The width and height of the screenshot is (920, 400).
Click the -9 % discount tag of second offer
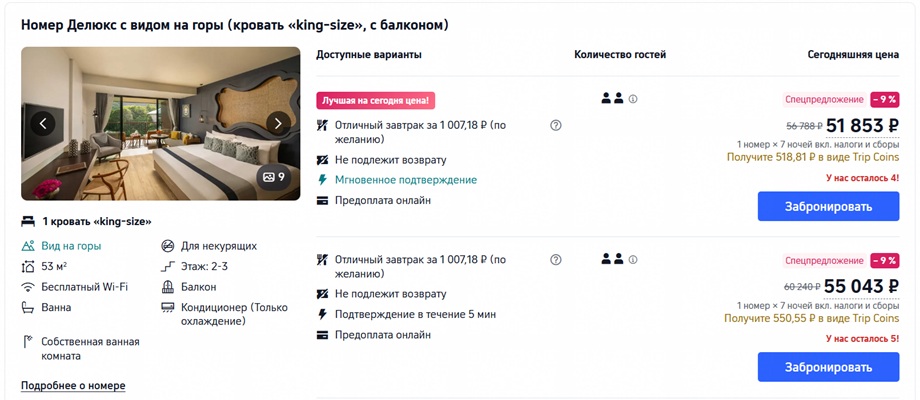884,260
